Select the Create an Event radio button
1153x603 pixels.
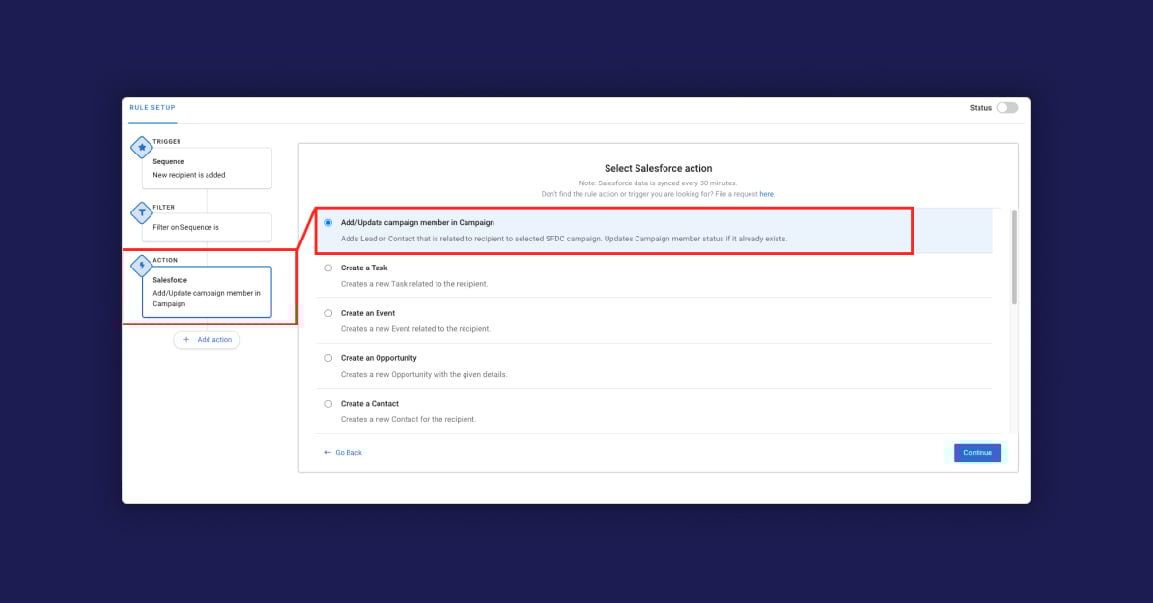(x=328, y=312)
